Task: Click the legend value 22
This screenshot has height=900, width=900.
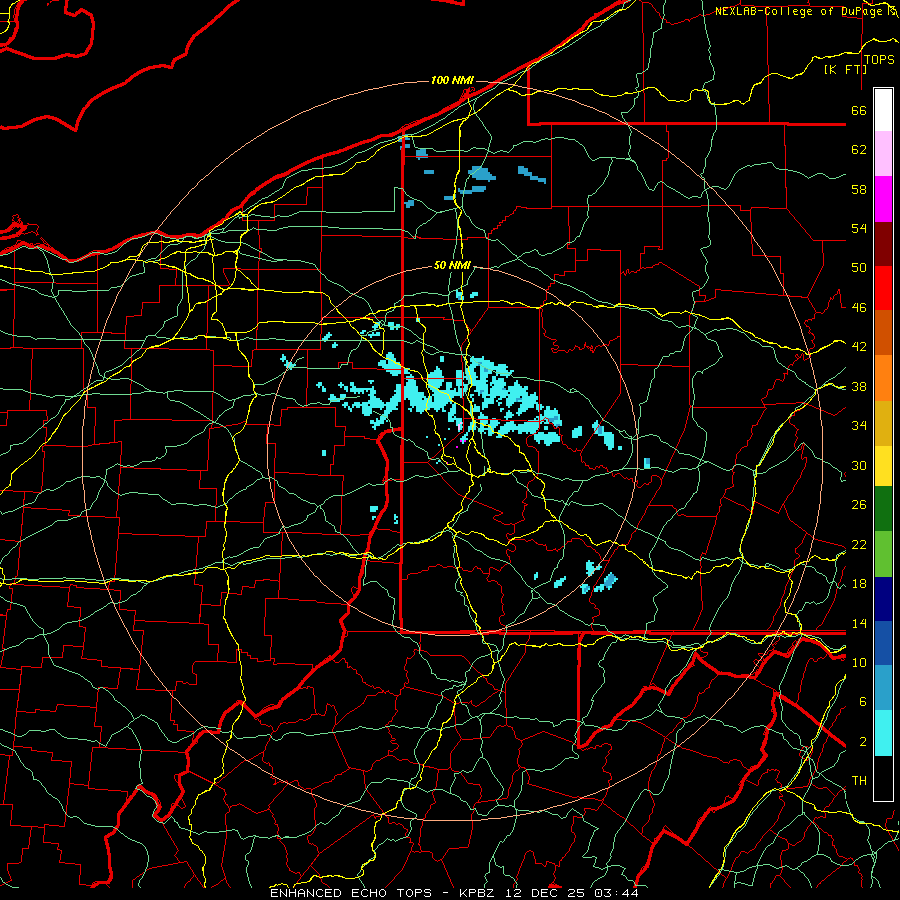Action: [859, 544]
